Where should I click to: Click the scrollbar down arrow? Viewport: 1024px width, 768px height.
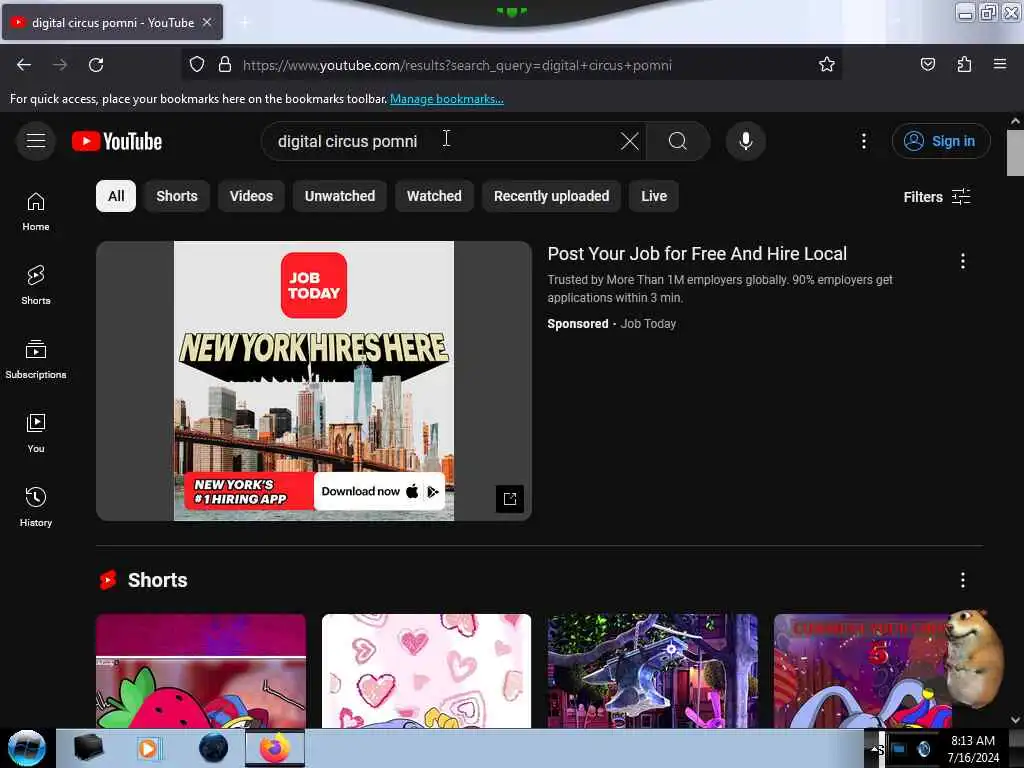(x=1015, y=720)
